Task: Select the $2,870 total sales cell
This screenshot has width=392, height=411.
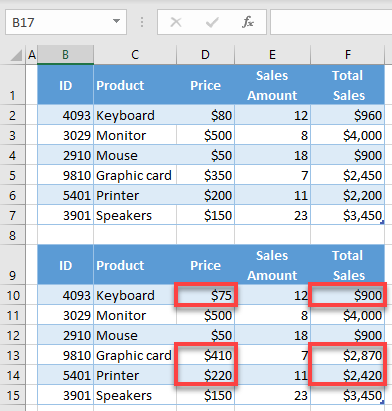Action: pyautogui.click(x=348, y=355)
